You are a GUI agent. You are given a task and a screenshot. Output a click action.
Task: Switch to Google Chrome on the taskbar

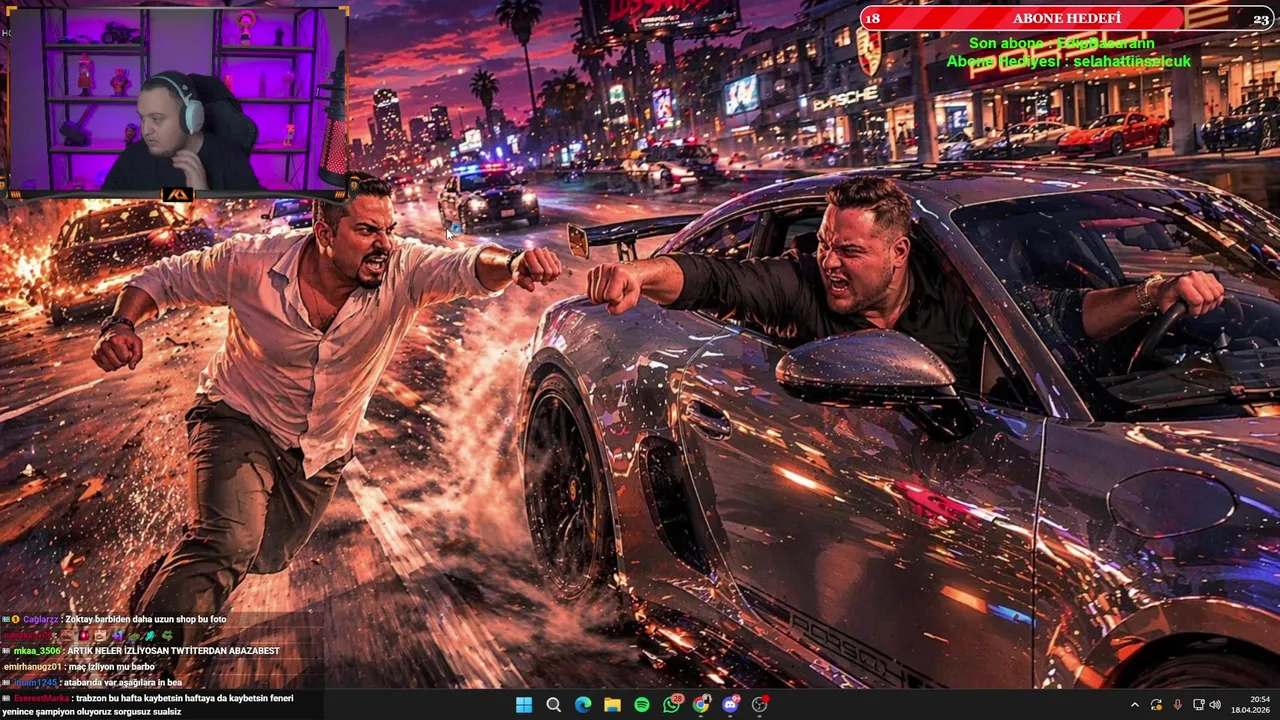701,705
